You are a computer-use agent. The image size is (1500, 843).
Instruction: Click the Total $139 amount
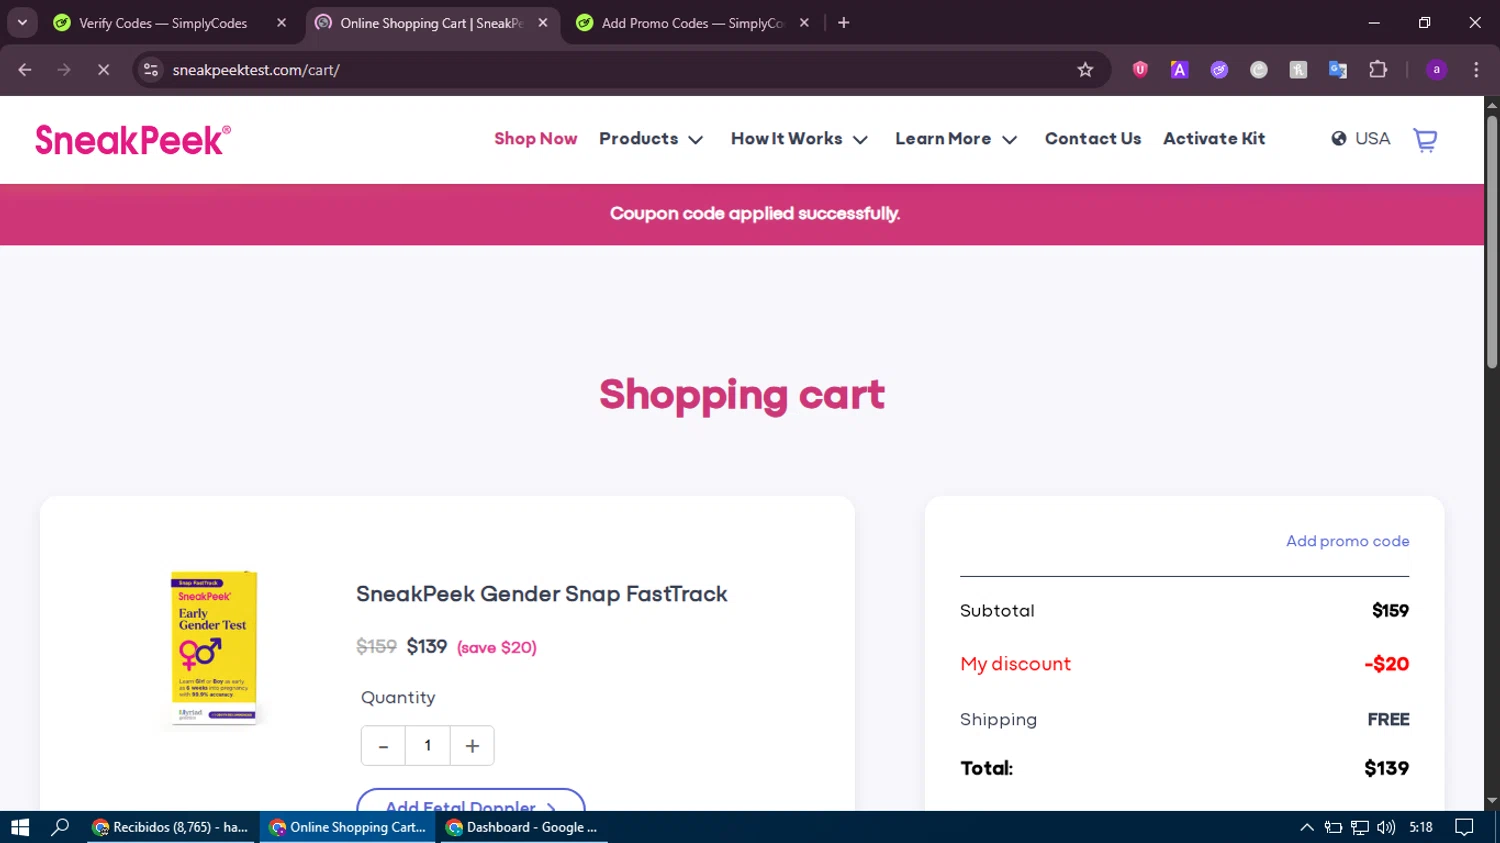coord(1386,768)
